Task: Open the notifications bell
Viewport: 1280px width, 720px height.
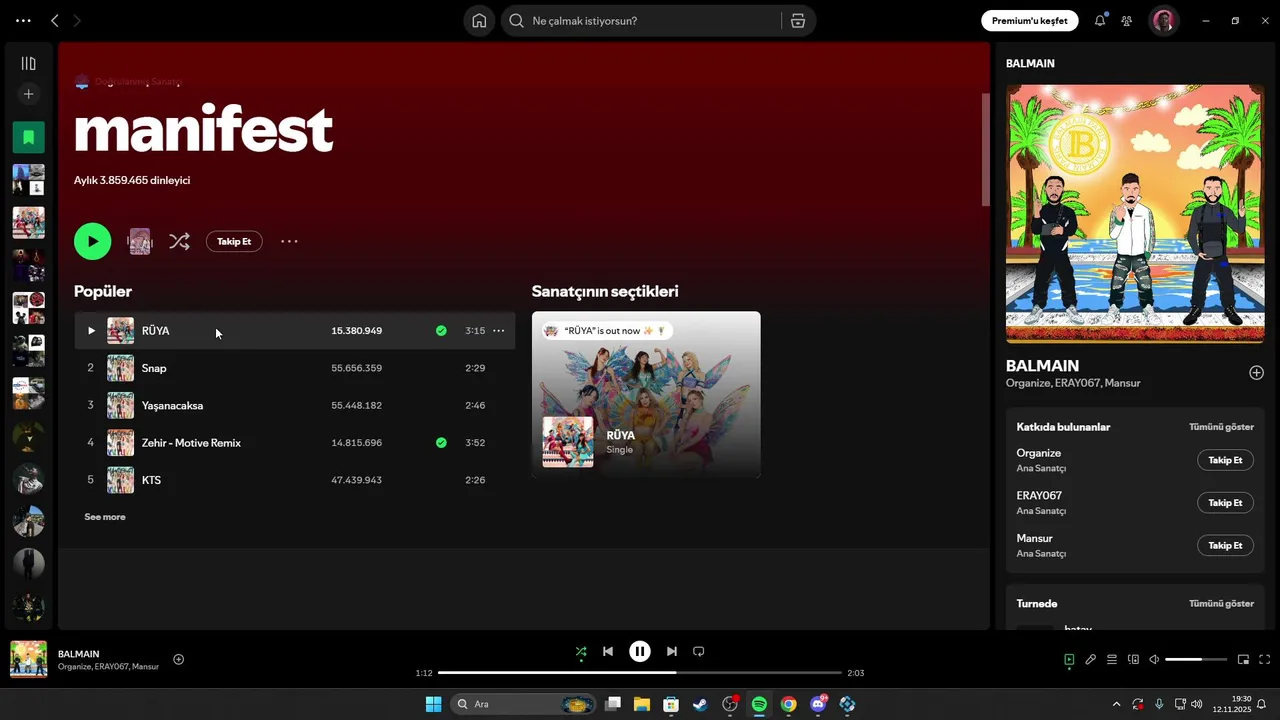Action: click(1100, 20)
